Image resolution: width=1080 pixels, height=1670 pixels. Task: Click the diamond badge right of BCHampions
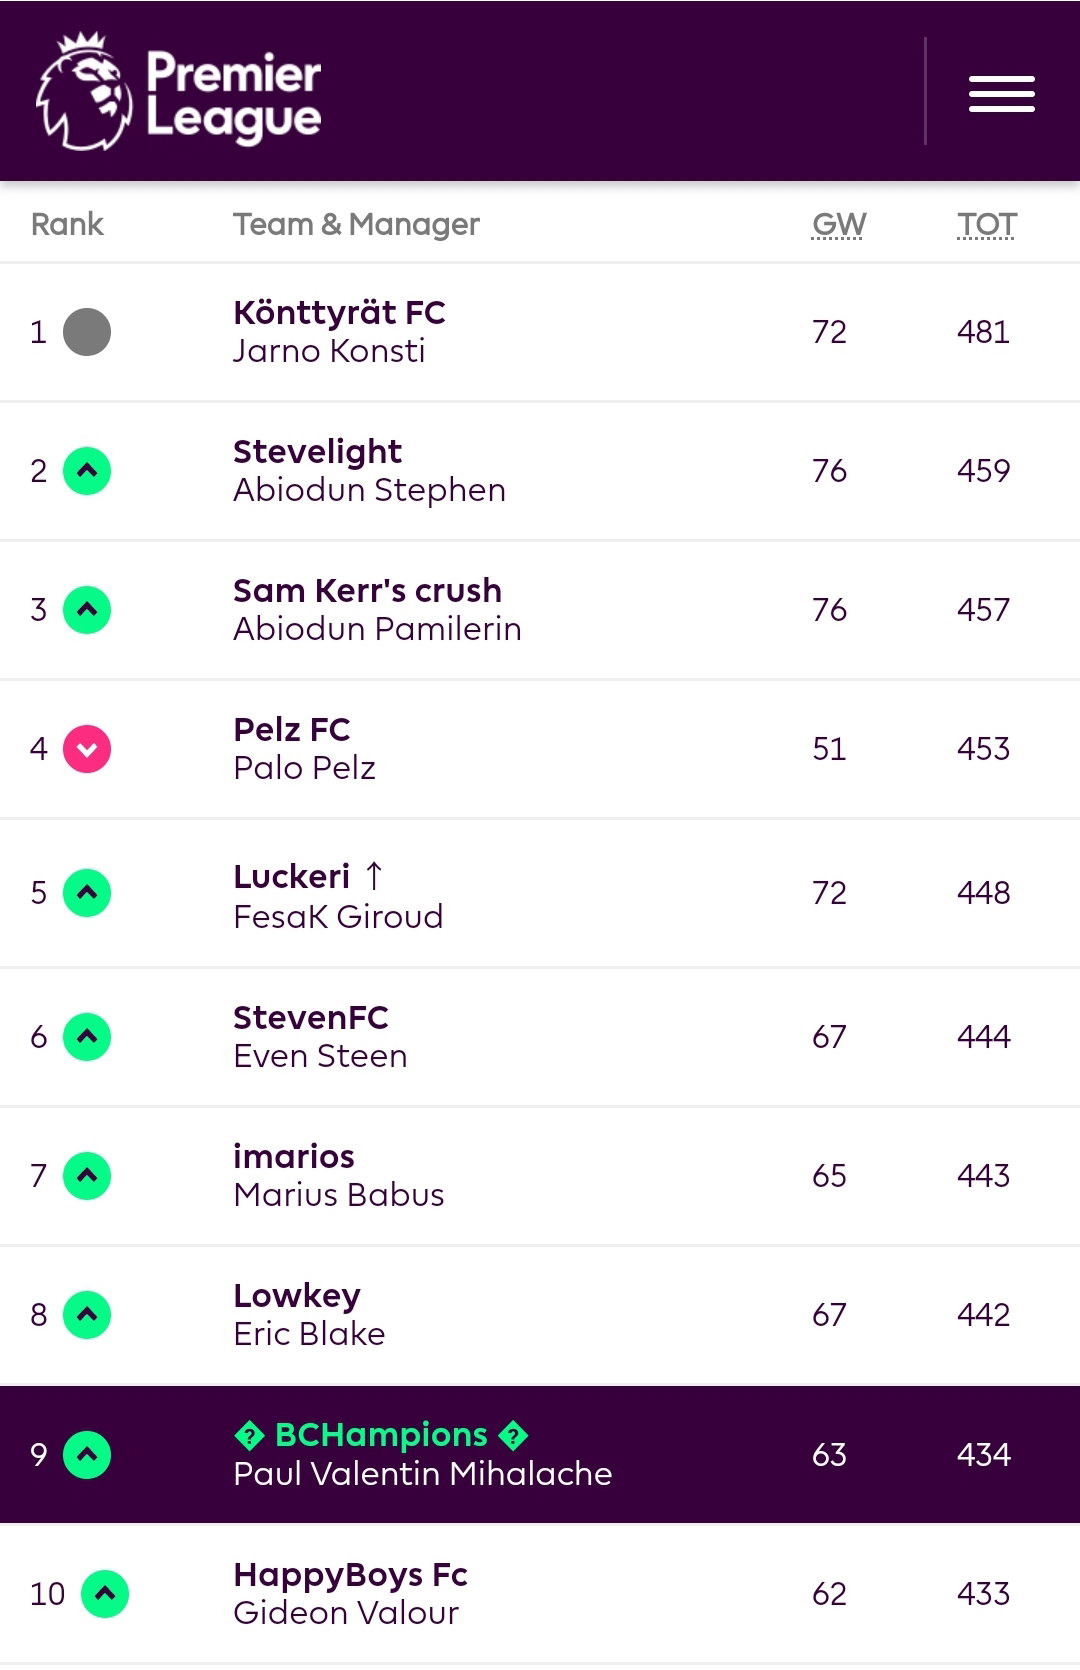(513, 1436)
